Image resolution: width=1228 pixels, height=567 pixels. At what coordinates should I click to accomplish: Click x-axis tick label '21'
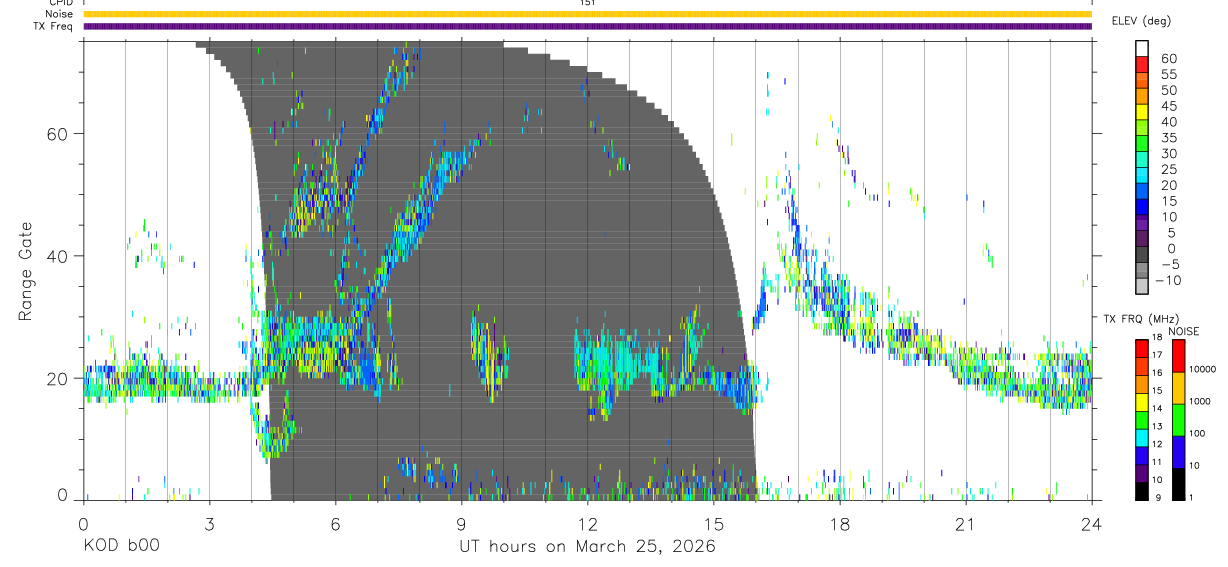pos(965,524)
